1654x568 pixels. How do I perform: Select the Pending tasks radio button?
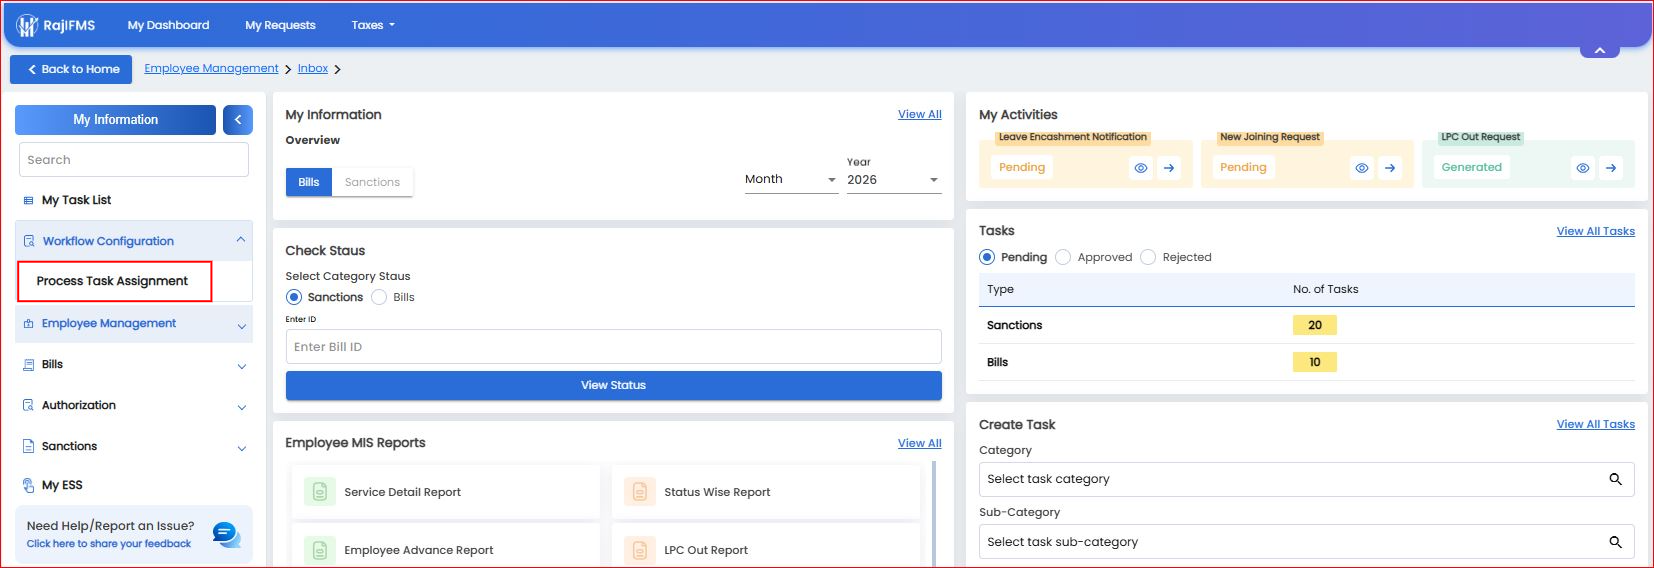[x=987, y=257]
